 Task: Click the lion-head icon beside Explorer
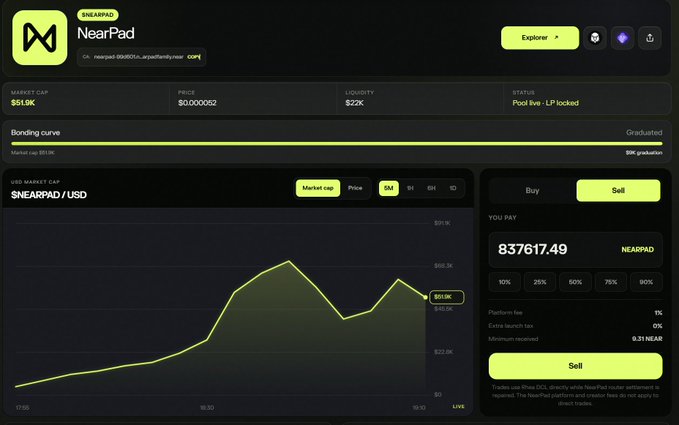[595, 38]
